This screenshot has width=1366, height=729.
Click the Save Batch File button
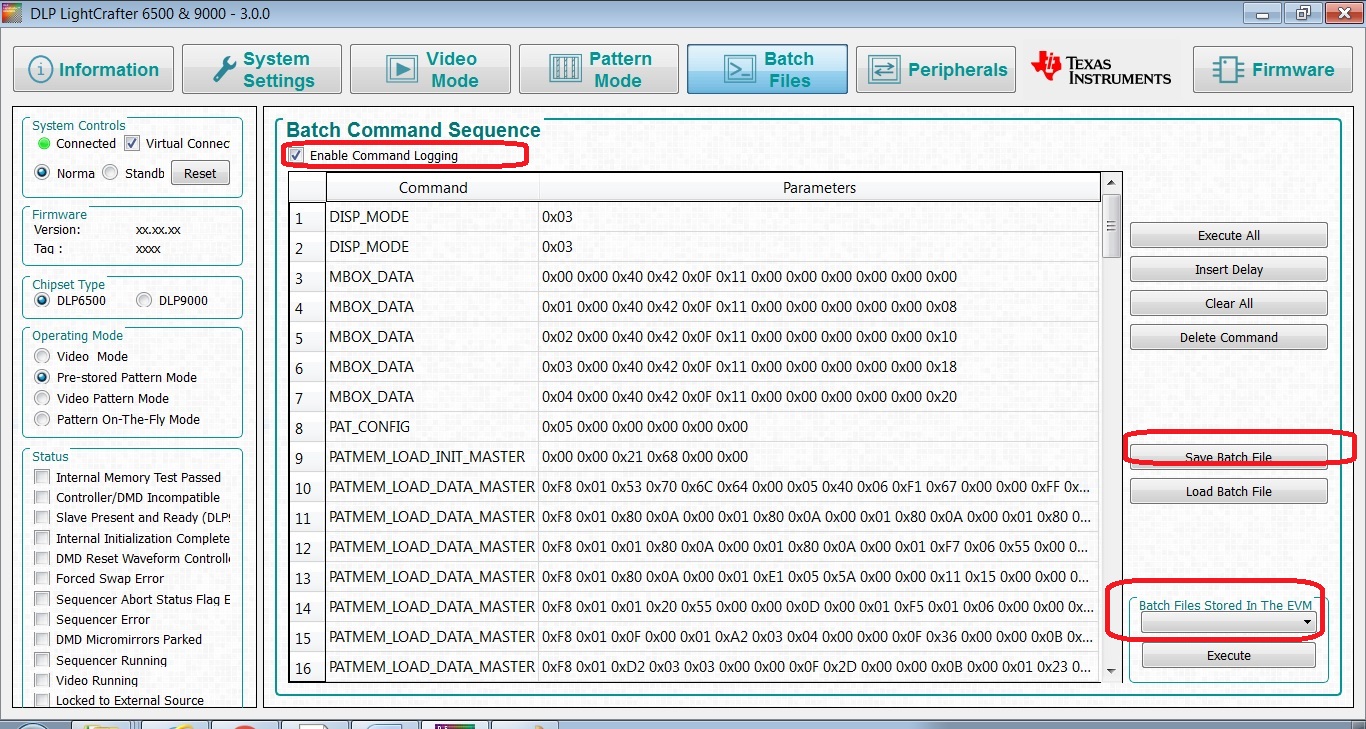click(1229, 457)
